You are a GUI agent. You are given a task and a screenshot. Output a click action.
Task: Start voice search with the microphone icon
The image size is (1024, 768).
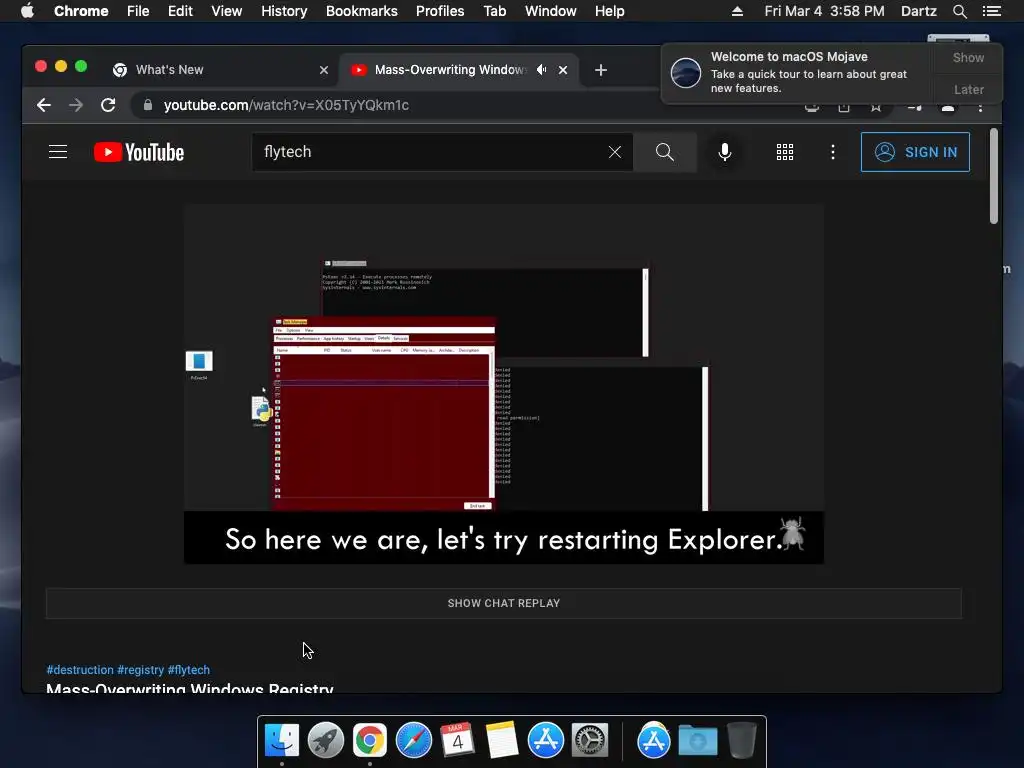click(x=724, y=152)
